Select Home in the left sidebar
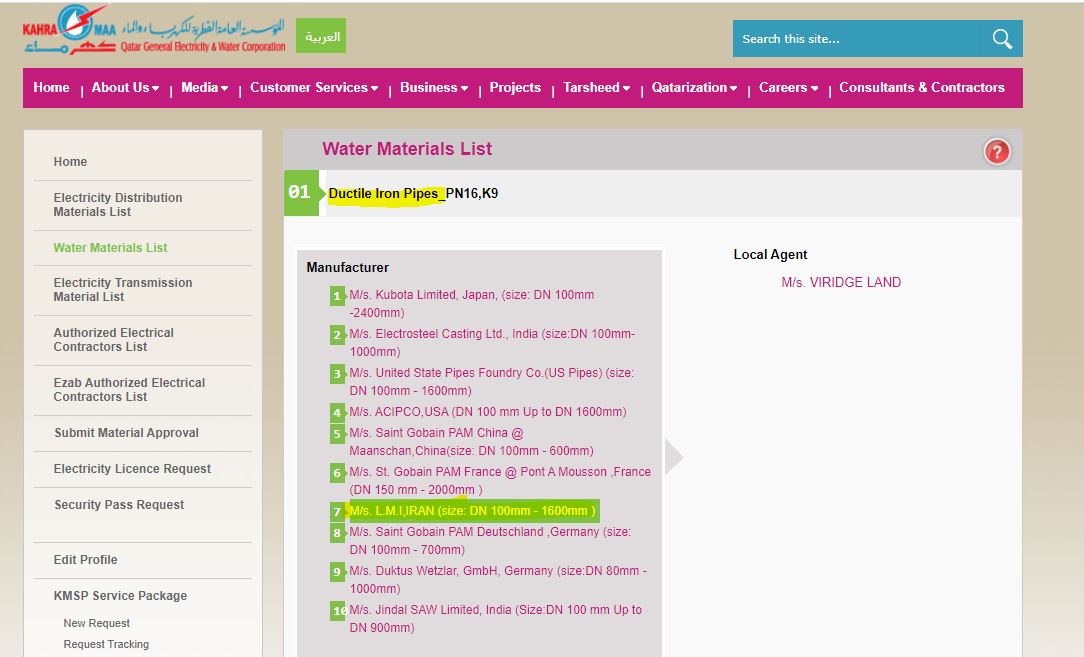Screen dimensions: 1084x657 click(71, 162)
